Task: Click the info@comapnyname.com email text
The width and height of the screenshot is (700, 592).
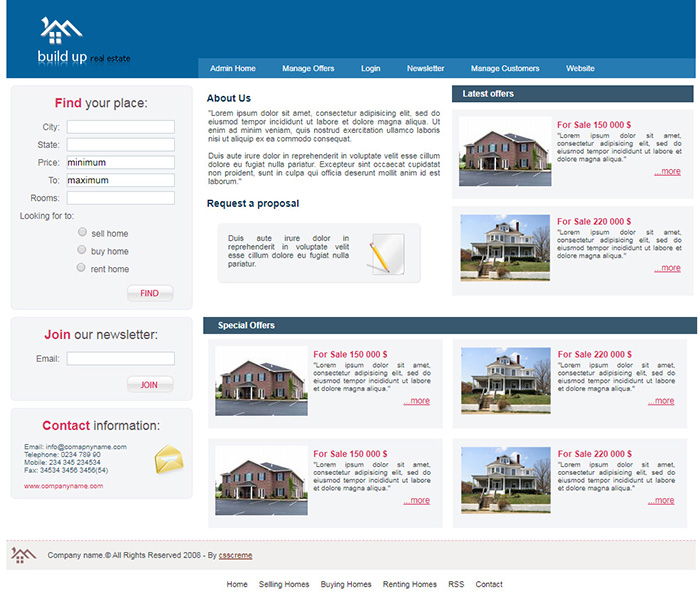Action: click(86, 446)
